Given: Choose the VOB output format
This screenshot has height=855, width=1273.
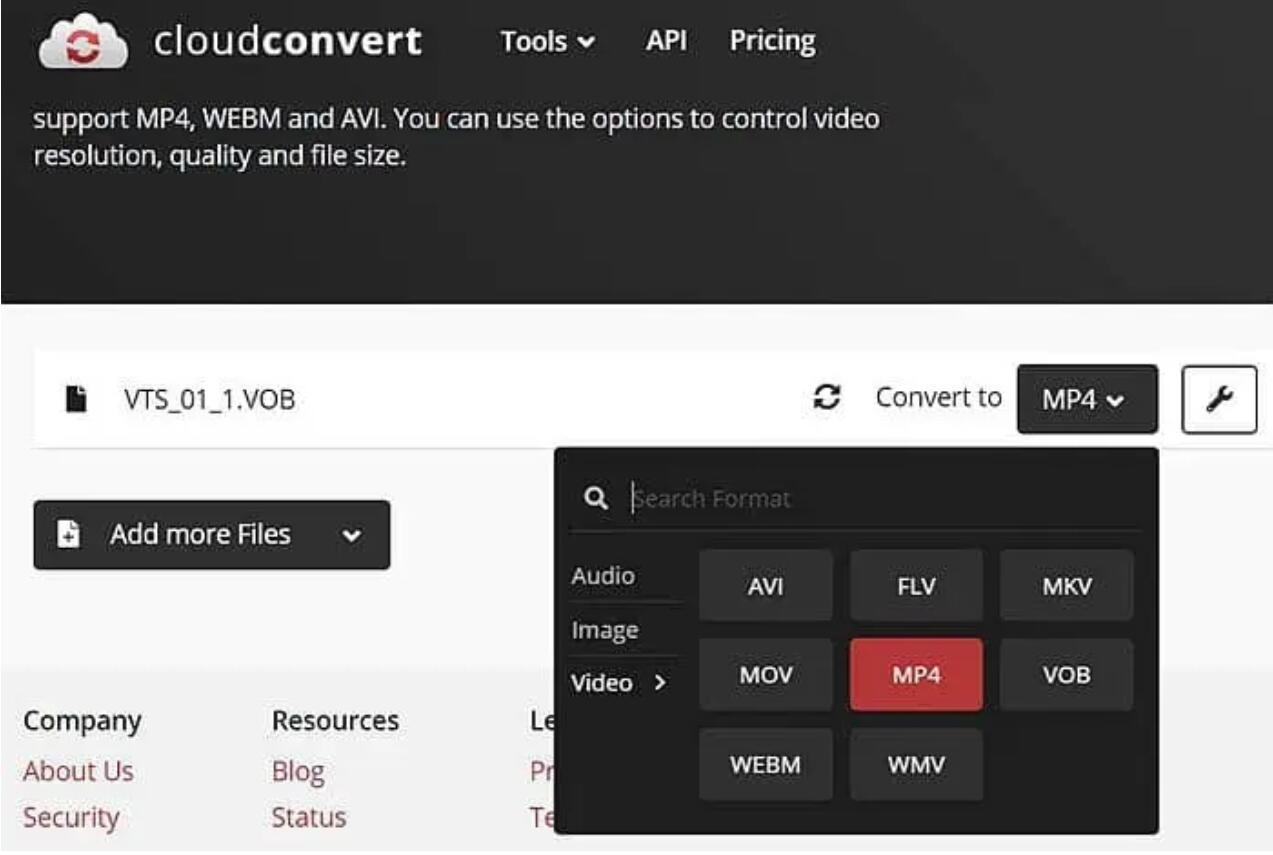Looking at the screenshot, I should point(1067,675).
